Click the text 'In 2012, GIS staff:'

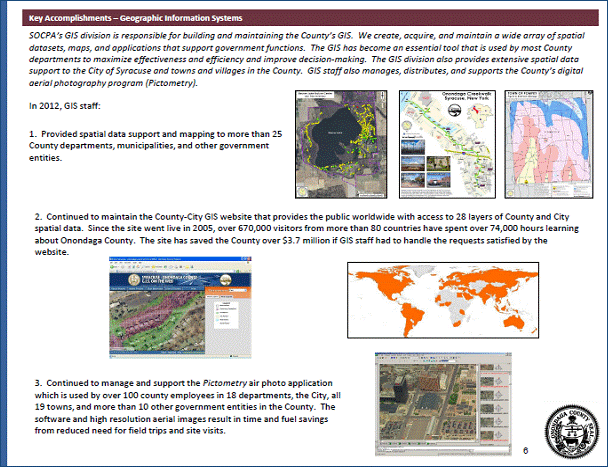[x=65, y=106]
